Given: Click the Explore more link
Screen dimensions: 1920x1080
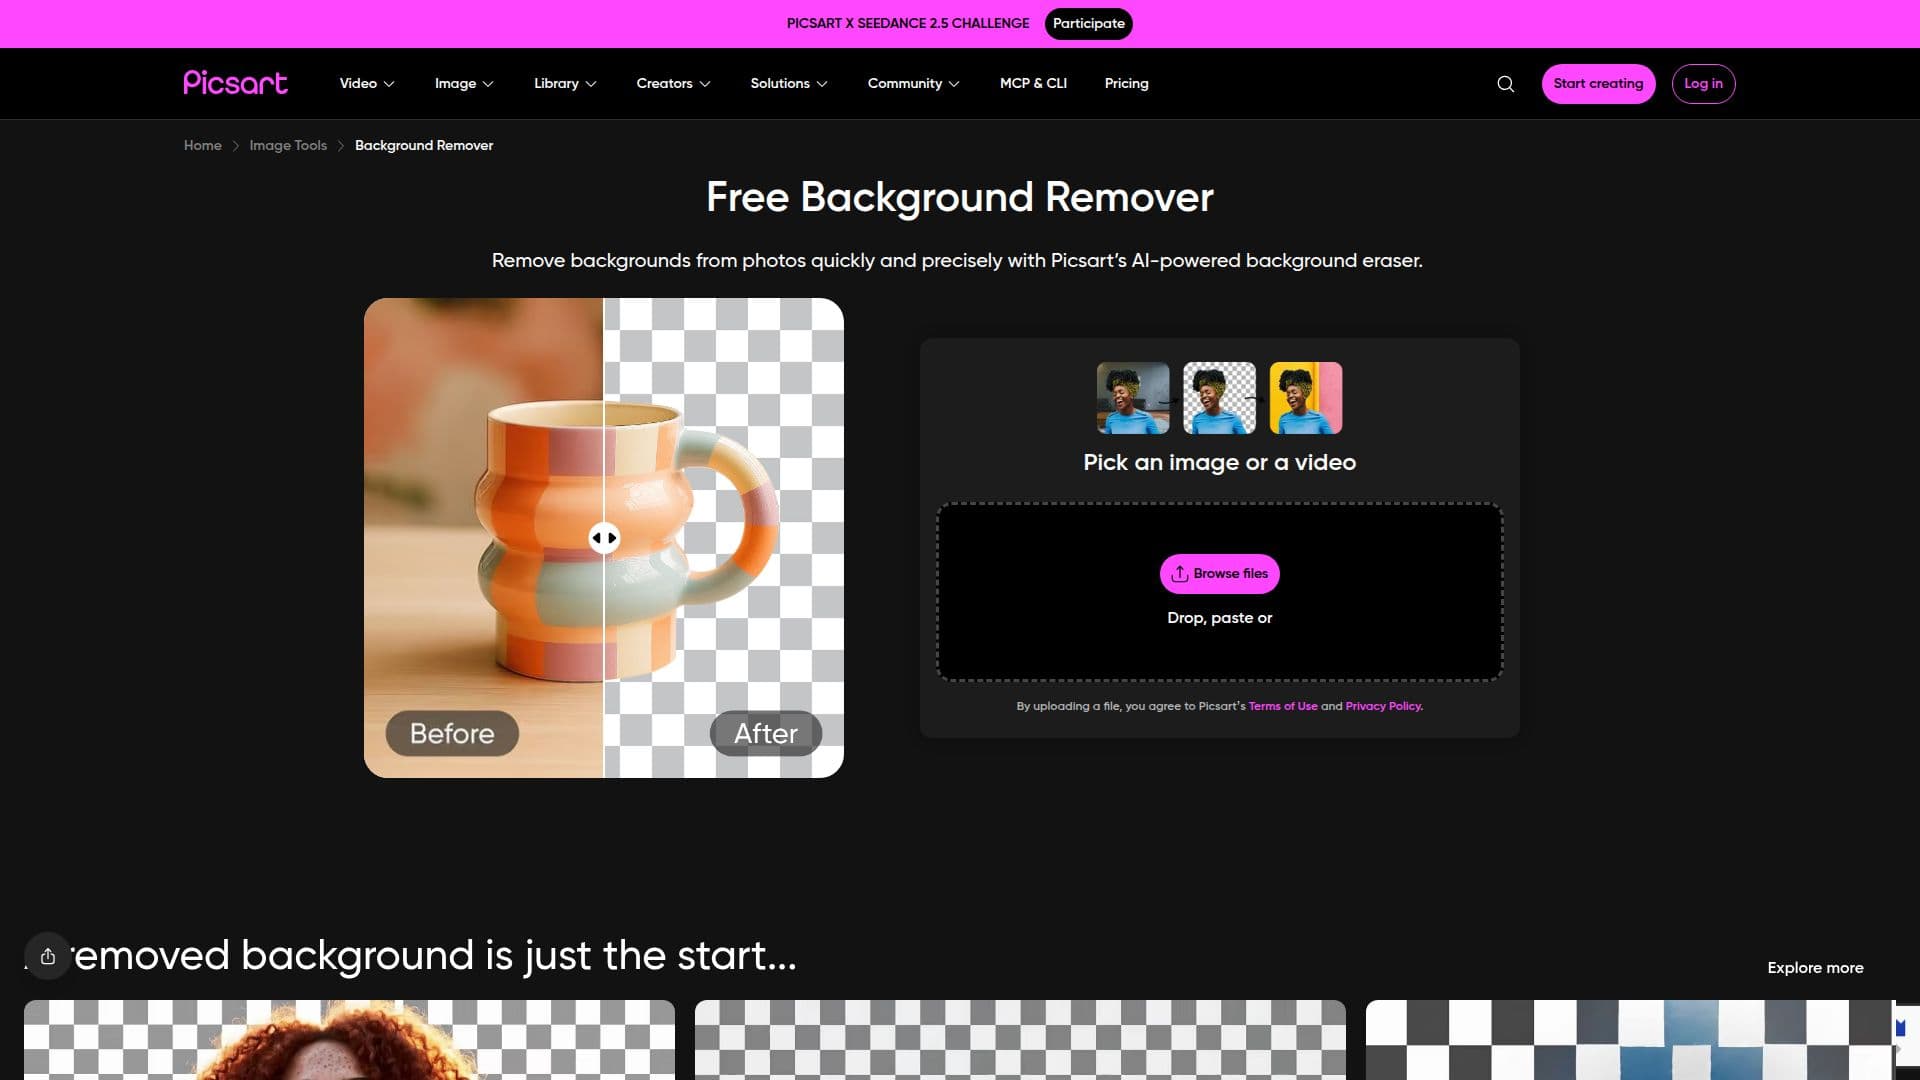Looking at the screenshot, I should [x=1815, y=967].
